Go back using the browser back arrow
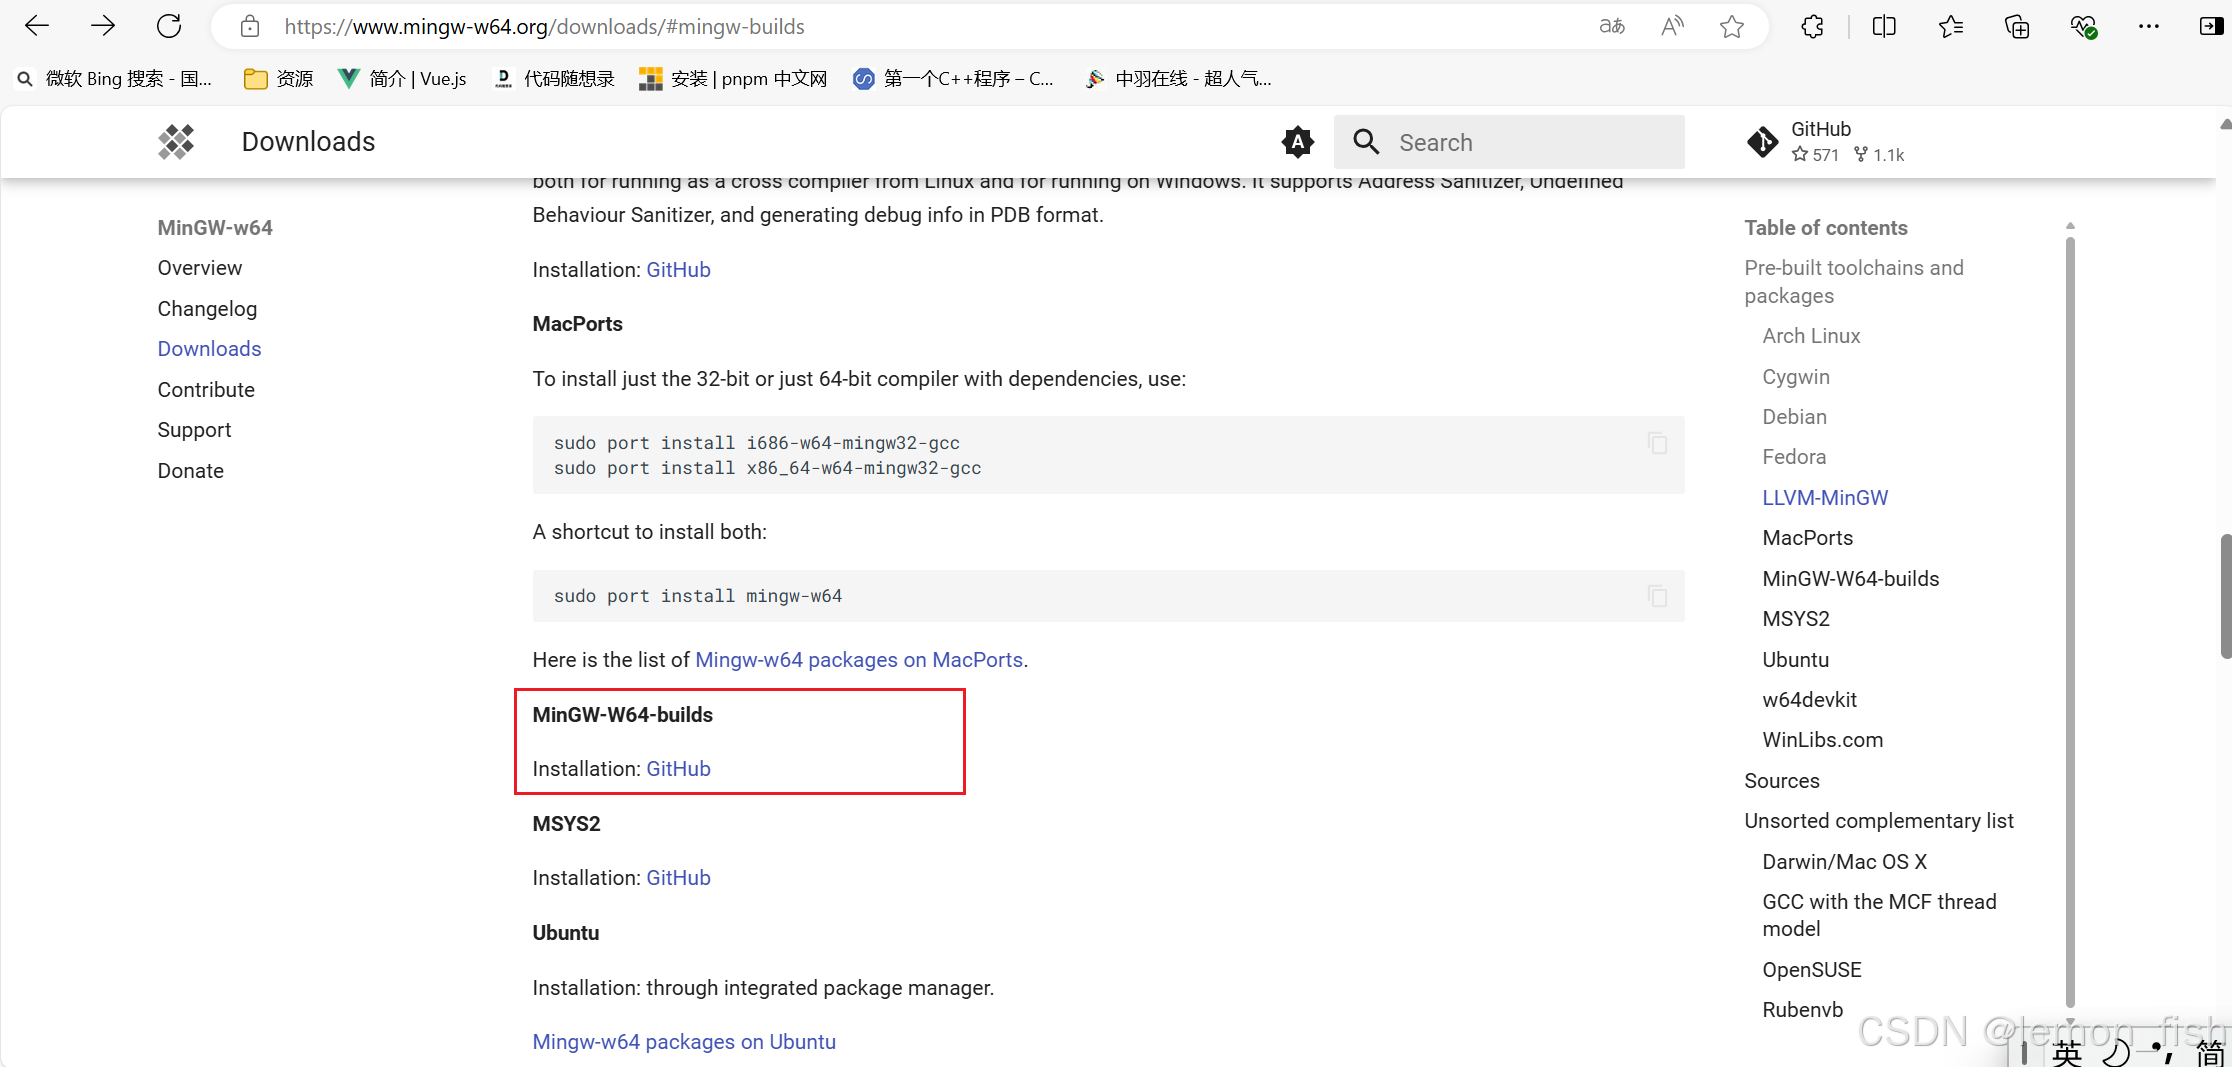 click(37, 26)
